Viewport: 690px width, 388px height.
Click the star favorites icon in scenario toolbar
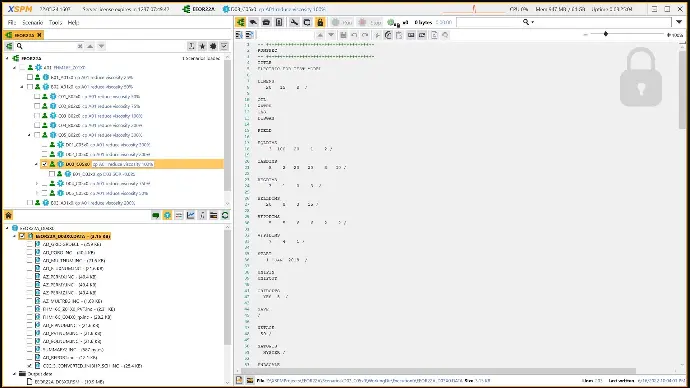(x=202, y=46)
